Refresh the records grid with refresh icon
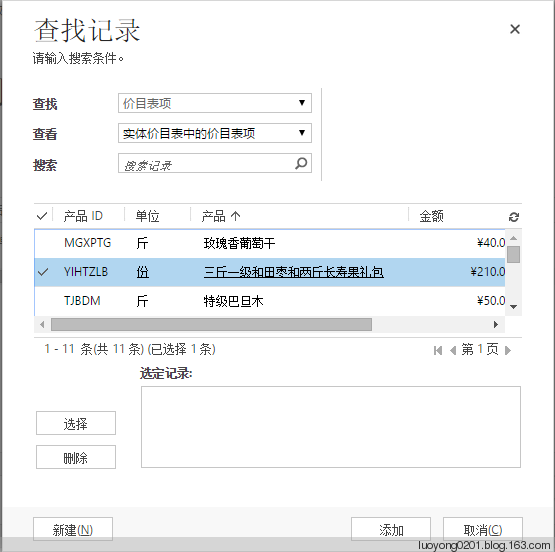The image size is (555, 552). [514, 217]
